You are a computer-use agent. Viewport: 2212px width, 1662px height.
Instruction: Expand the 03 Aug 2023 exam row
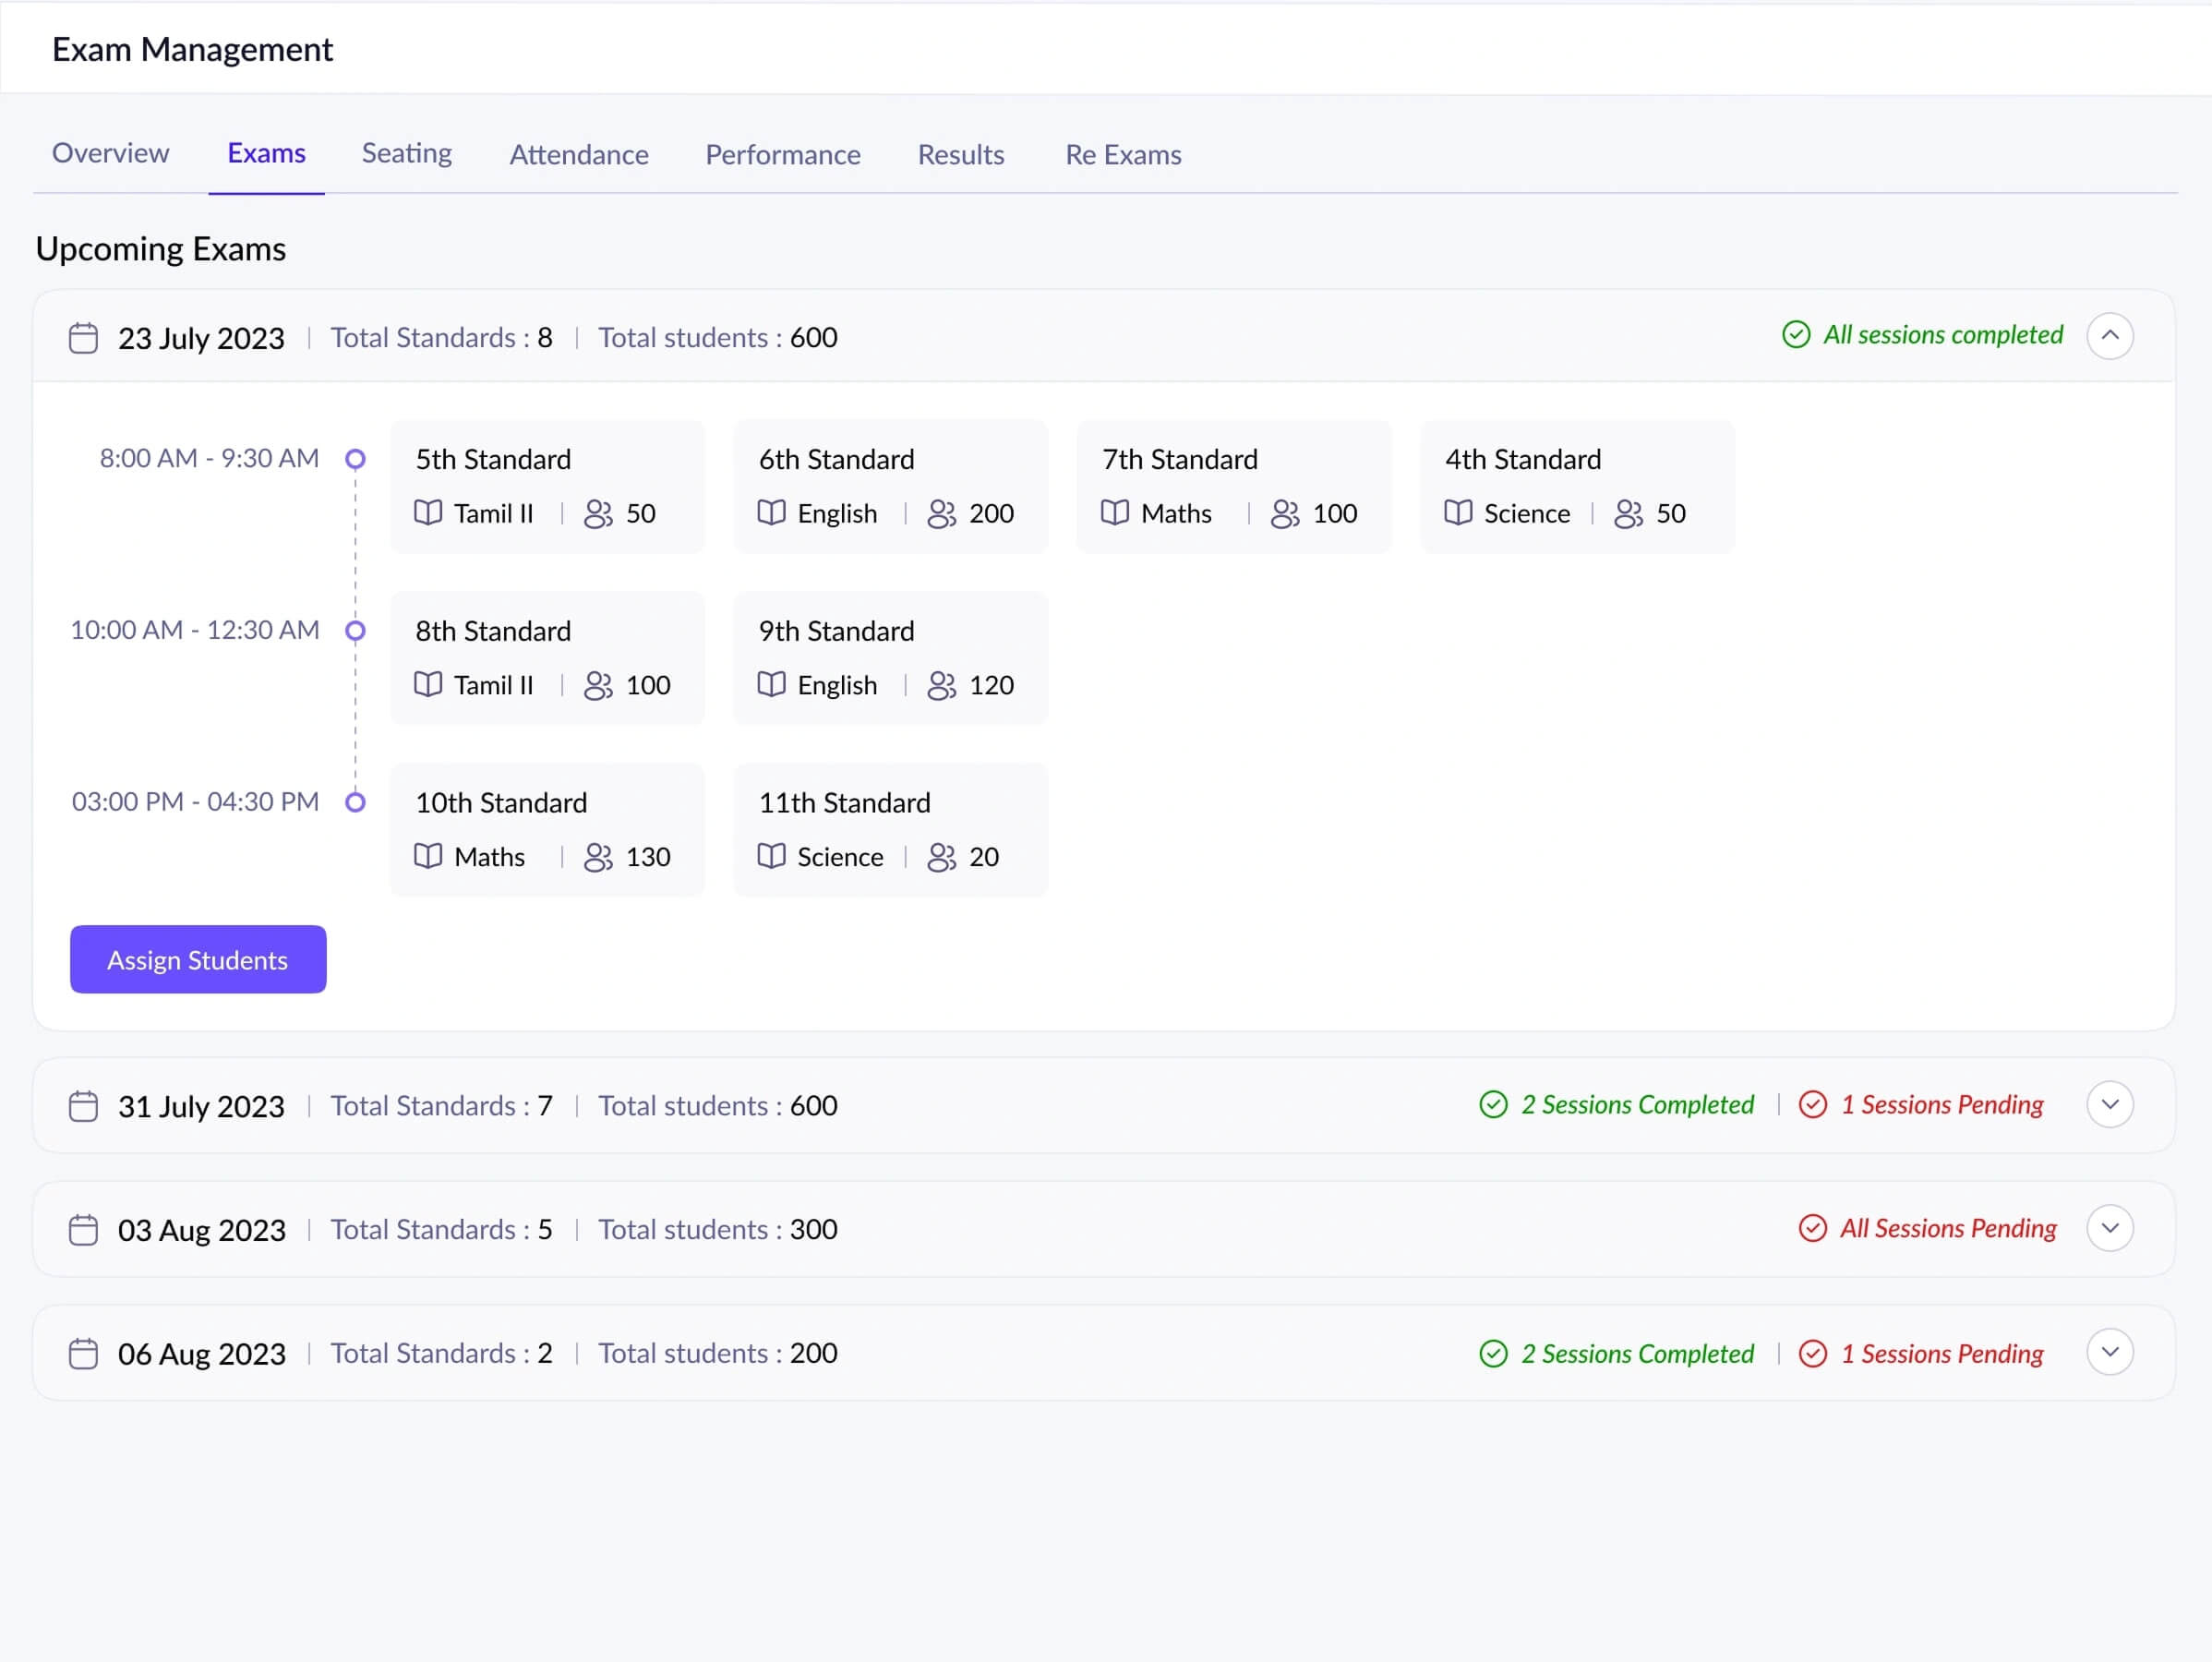pyautogui.click(x=2110, y=1228)
